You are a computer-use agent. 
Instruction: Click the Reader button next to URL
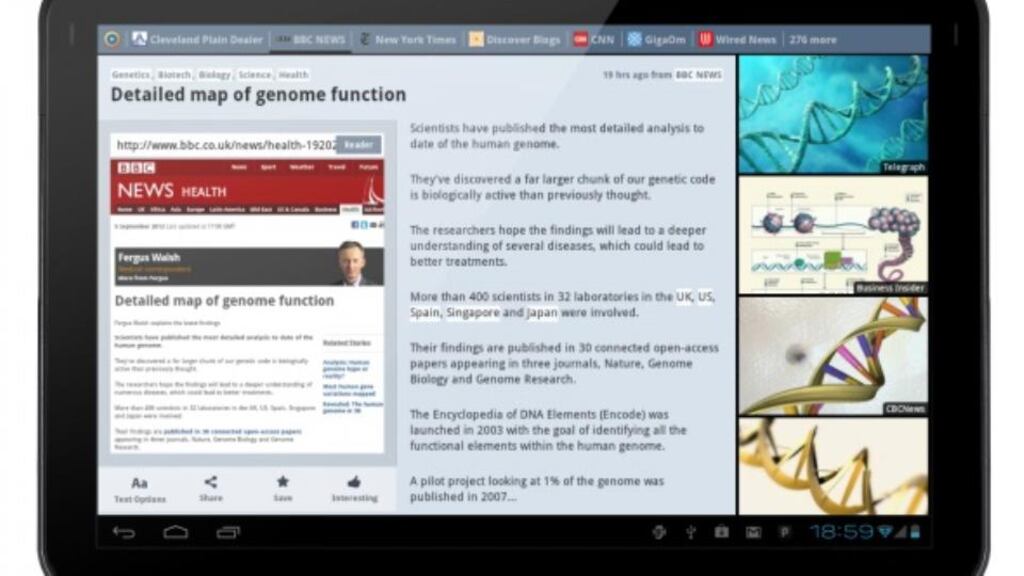(x=358, y=145)
